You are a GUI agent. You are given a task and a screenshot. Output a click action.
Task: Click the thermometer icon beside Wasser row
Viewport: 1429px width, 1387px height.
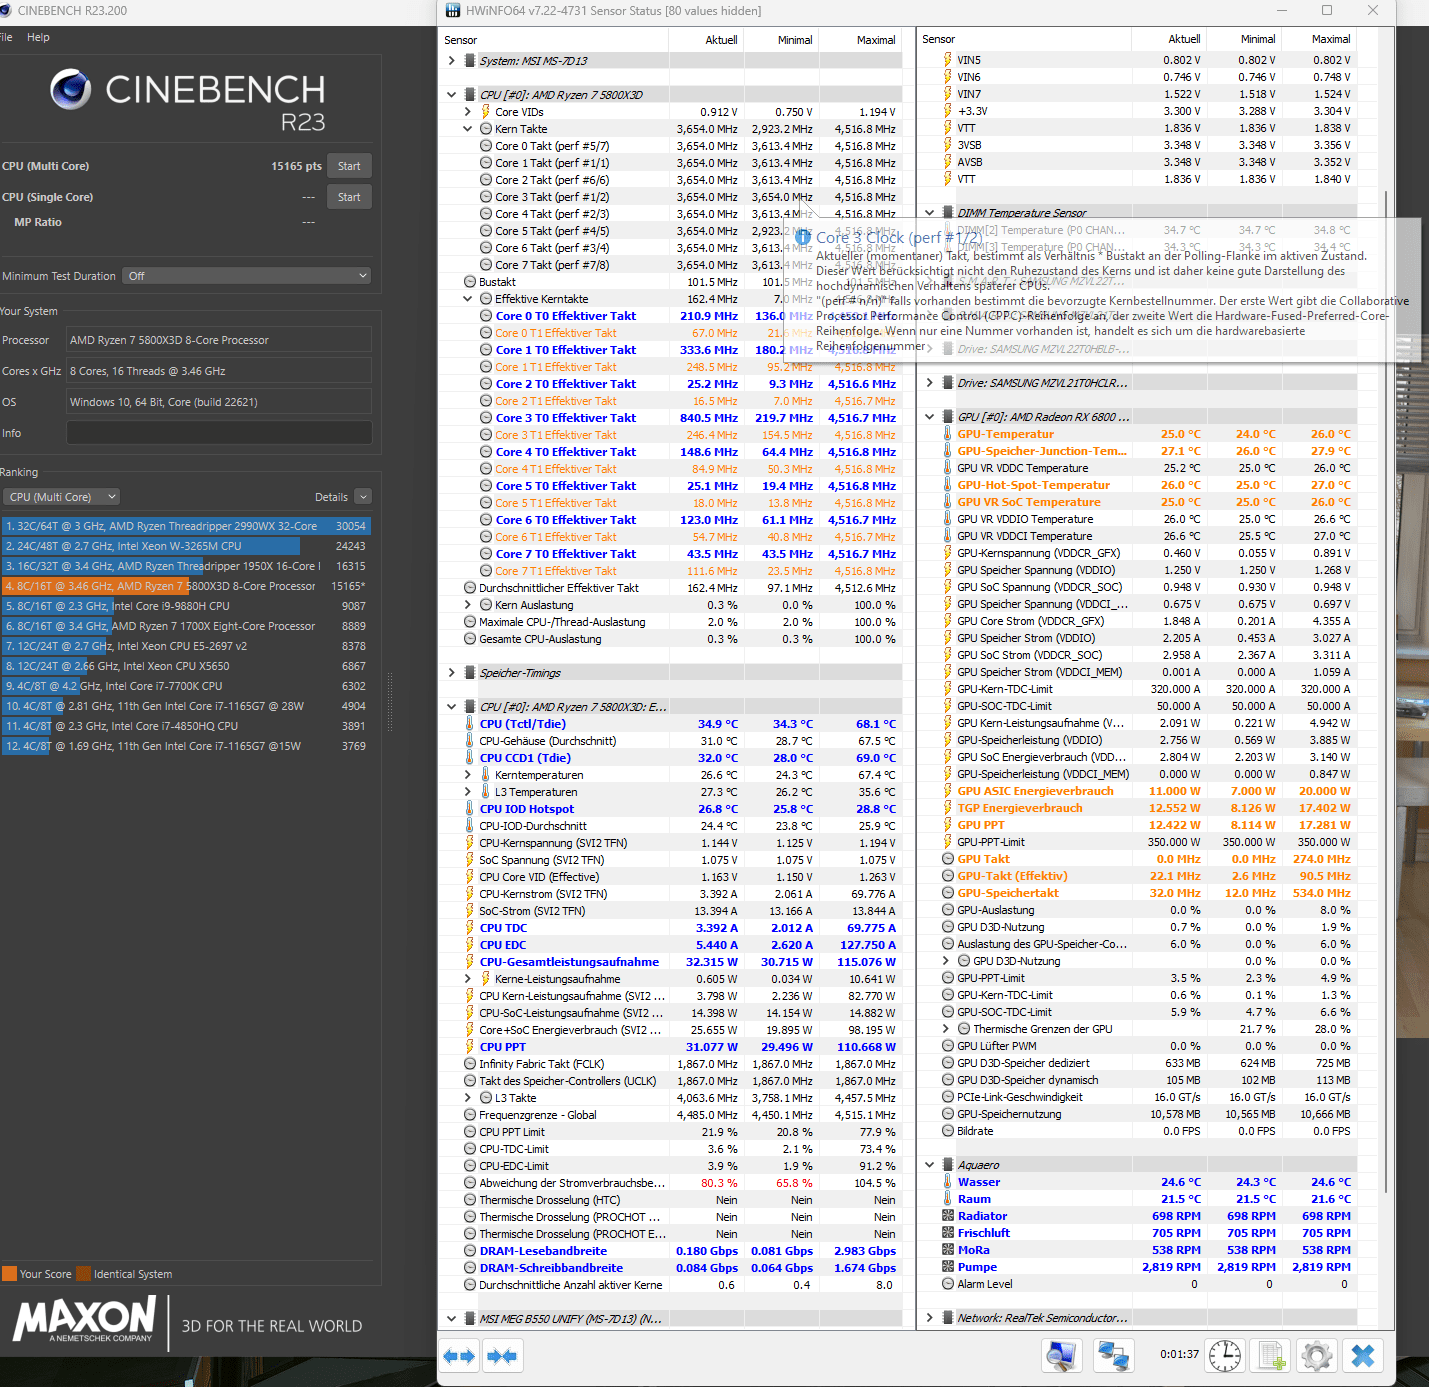[948, 1182]
